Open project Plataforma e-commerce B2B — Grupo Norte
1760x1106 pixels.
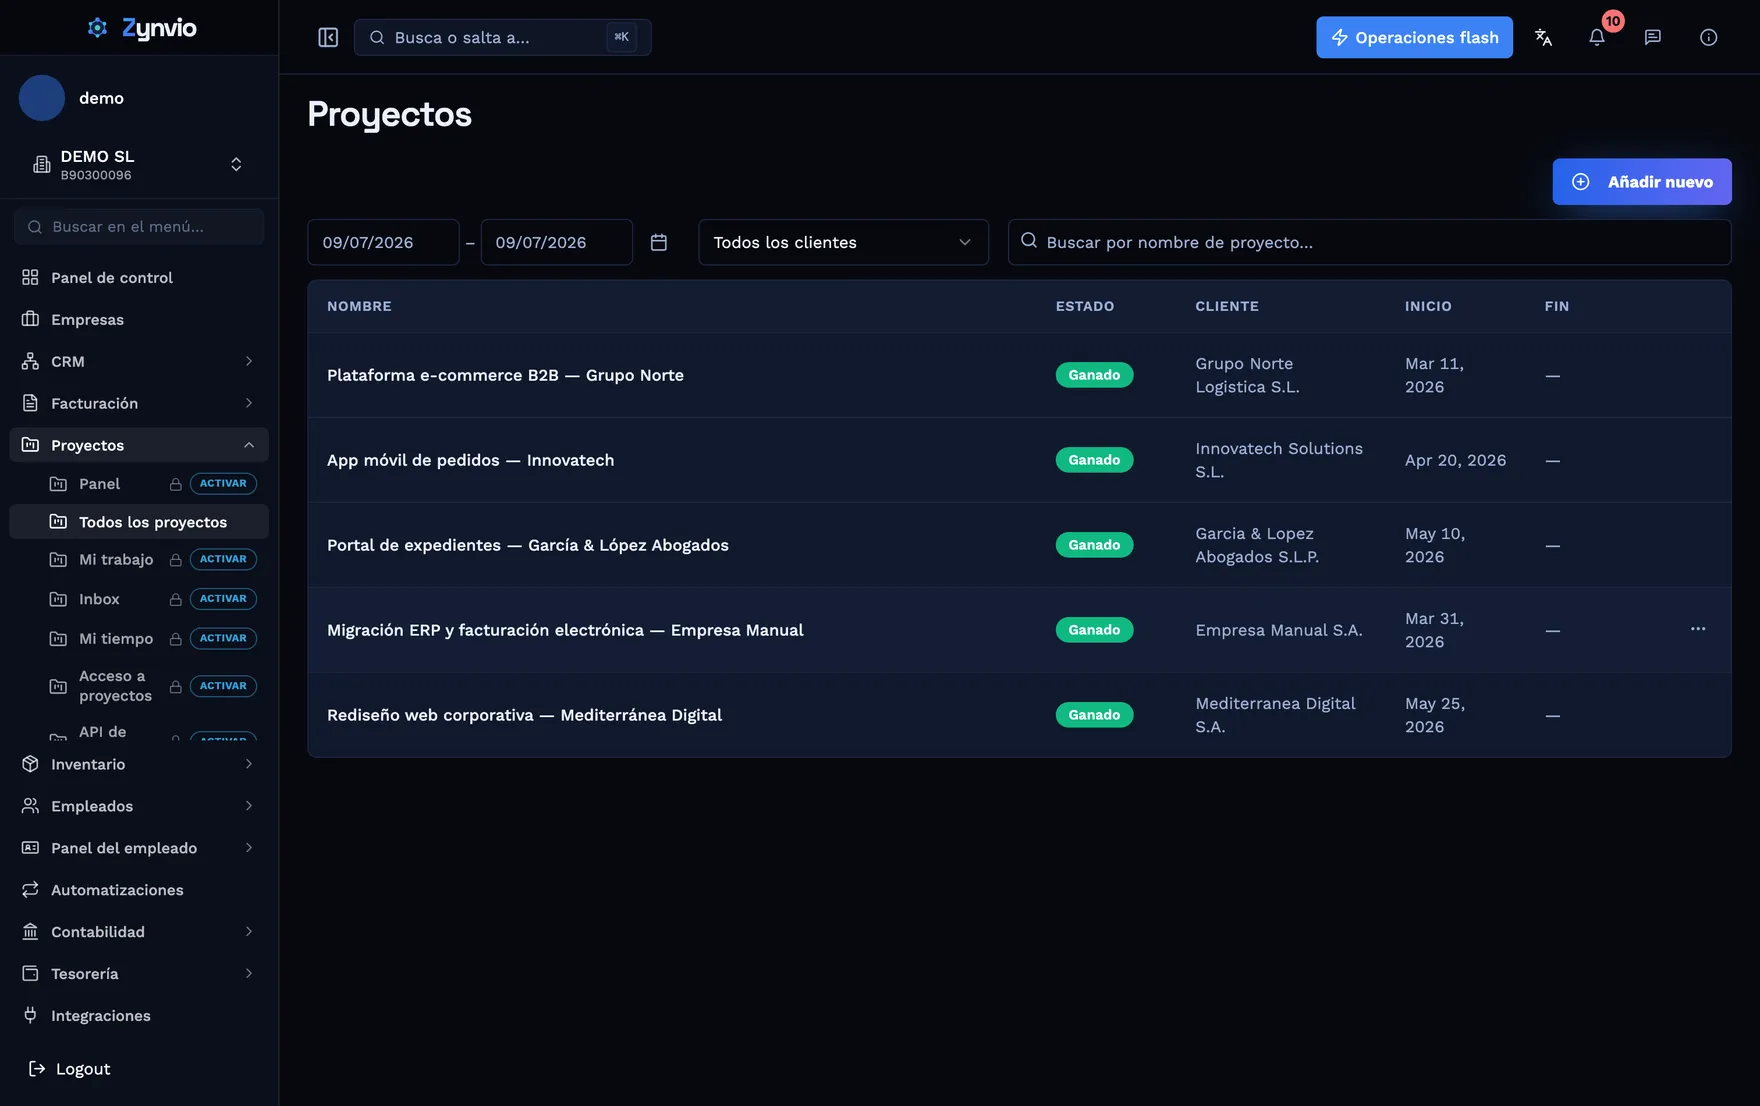(x=505, y=375)
